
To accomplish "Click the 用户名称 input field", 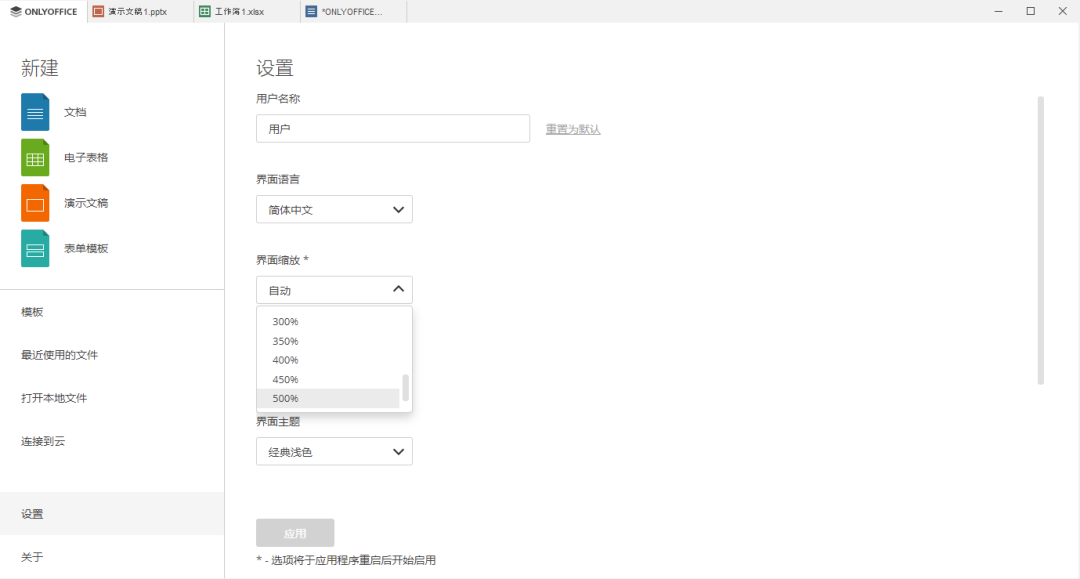I will pos(393,128).
